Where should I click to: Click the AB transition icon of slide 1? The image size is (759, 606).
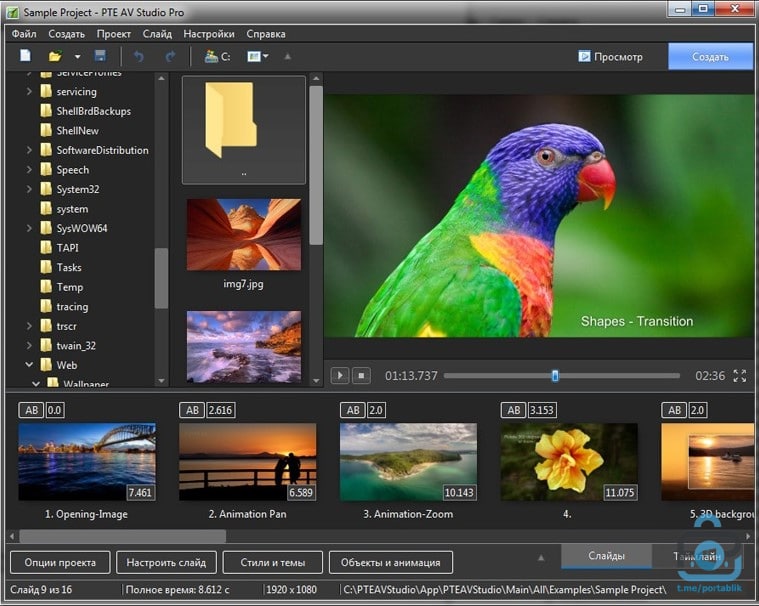[x=31, y=410]
